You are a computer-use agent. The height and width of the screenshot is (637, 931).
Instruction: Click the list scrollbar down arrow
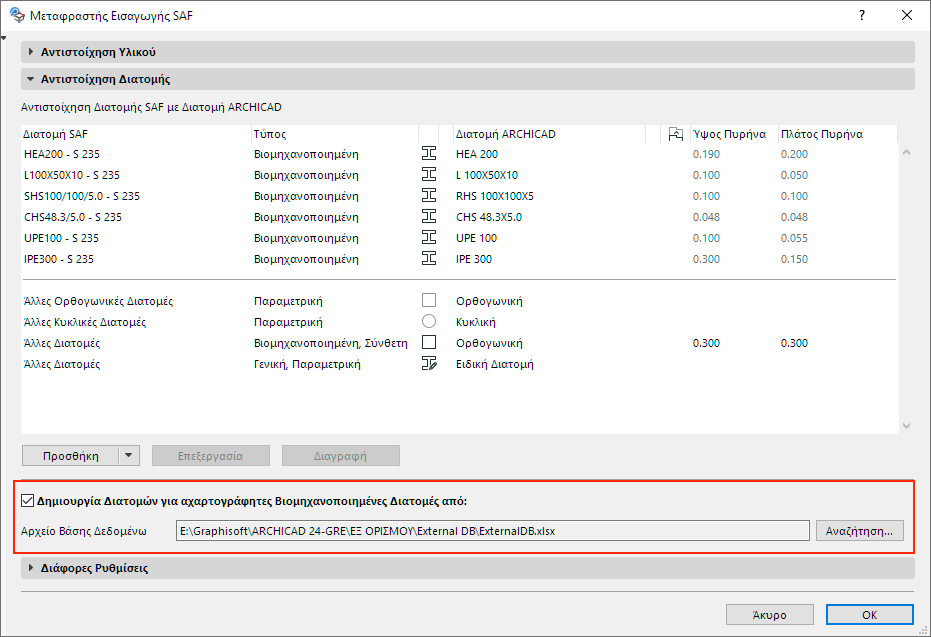coord(906,425)
